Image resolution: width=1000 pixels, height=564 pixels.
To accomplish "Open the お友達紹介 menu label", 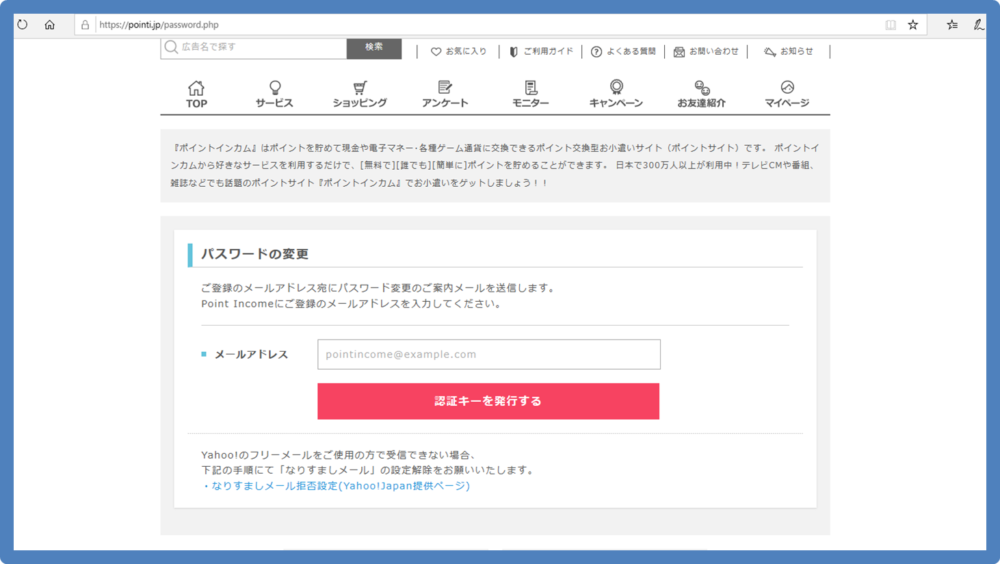I will 702,103.
